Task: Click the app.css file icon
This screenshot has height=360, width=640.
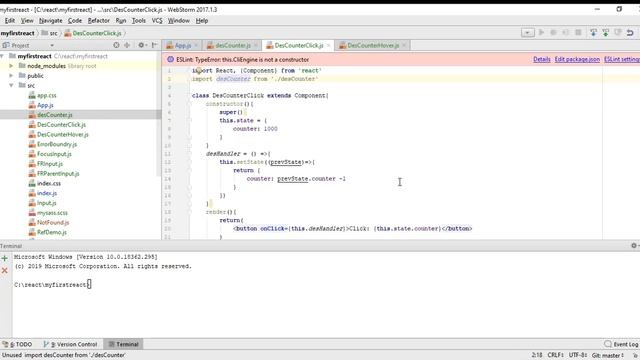Action: (x=32, y=95)
